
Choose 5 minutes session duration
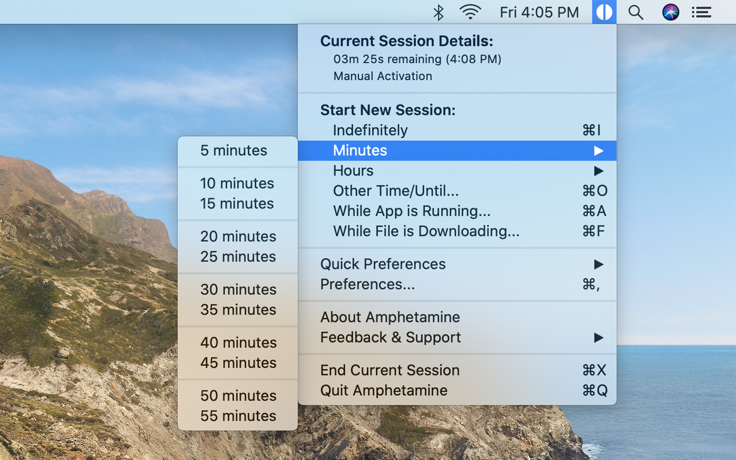coord(238,151)
